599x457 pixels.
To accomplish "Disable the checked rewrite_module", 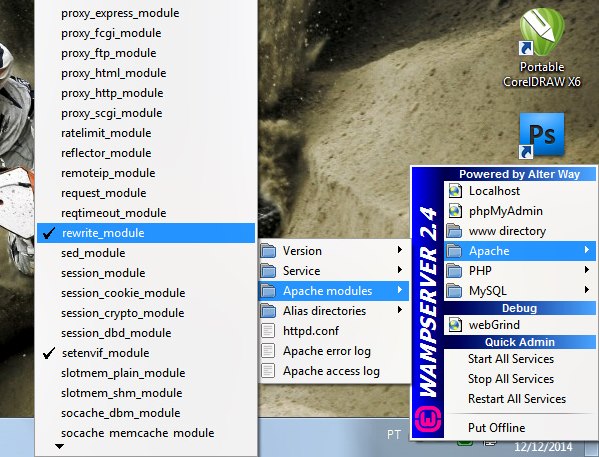I will (146, 233).
